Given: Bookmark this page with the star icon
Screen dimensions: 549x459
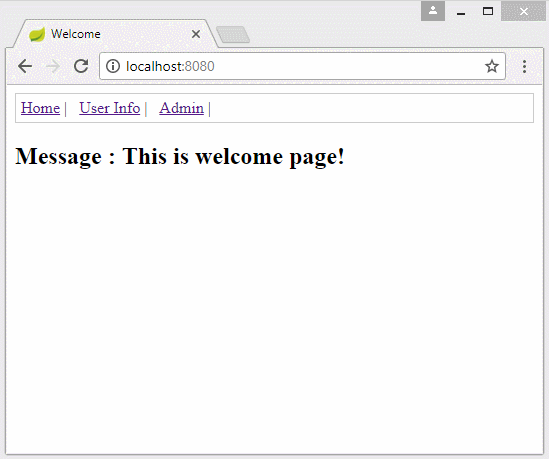Looking at the screenshot, I should coord(492,66).
